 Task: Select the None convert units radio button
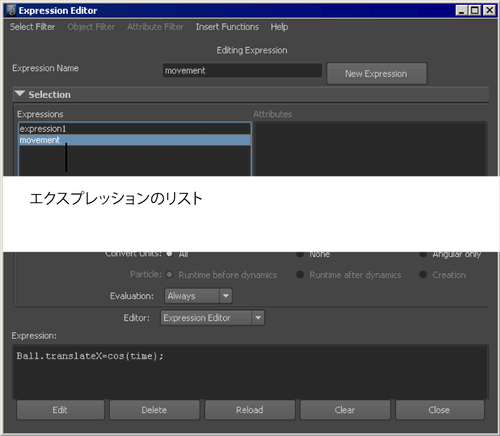click(300, 254)
